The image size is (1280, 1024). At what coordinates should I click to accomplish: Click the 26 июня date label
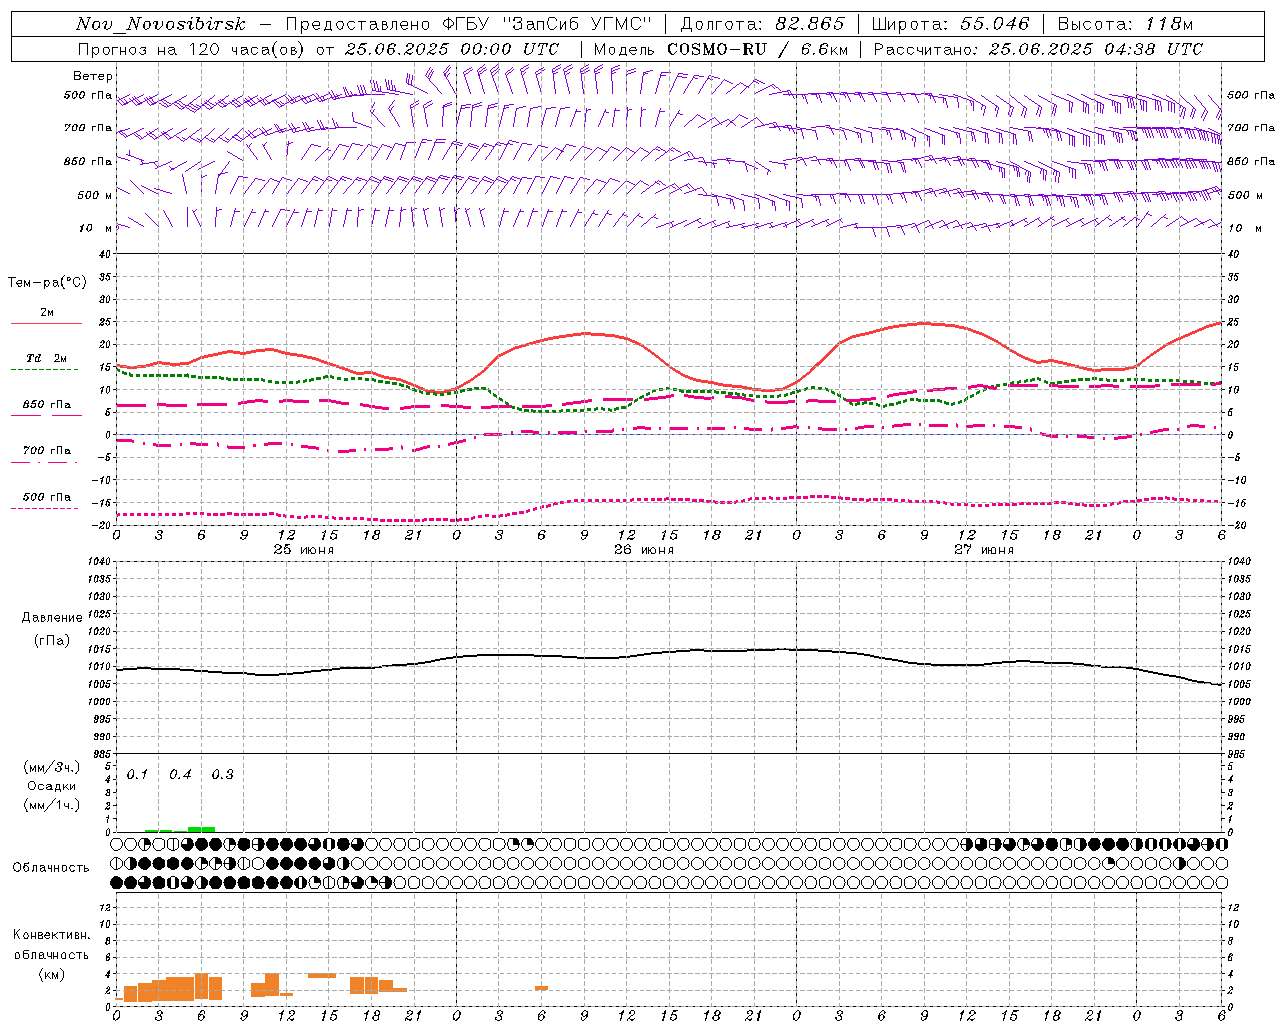(644, 549)
